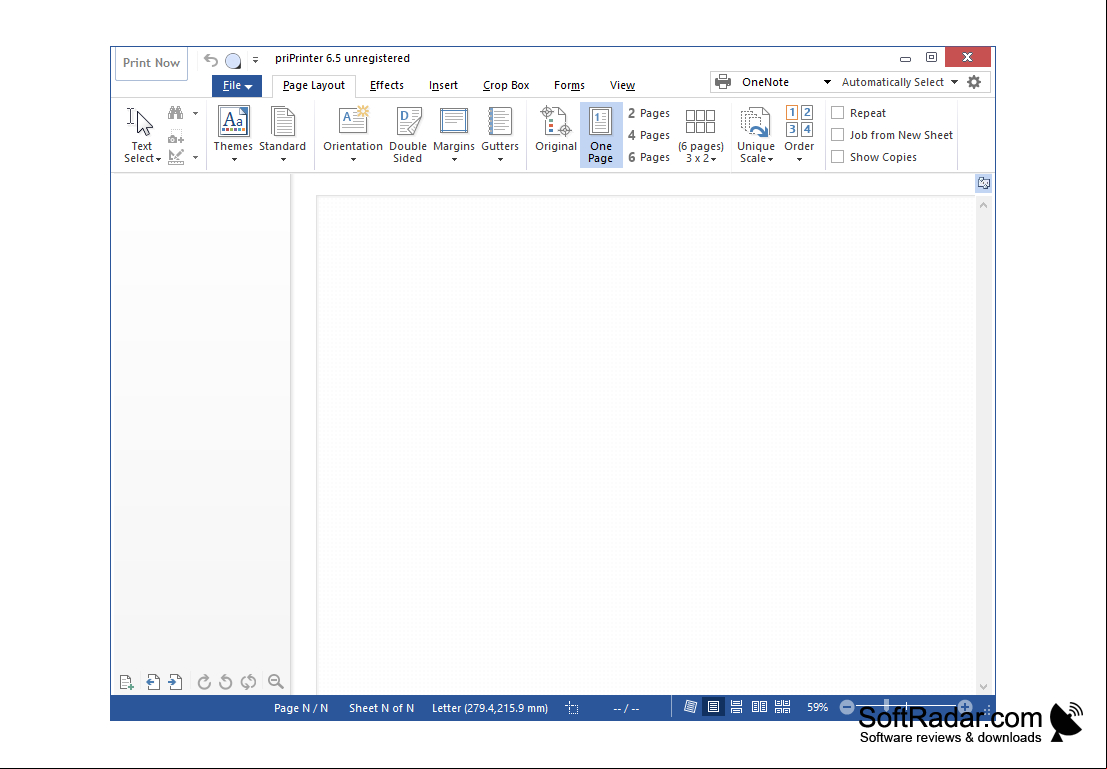Select the single page view mode
1107x769 pixels.
(x=714, y=707)
